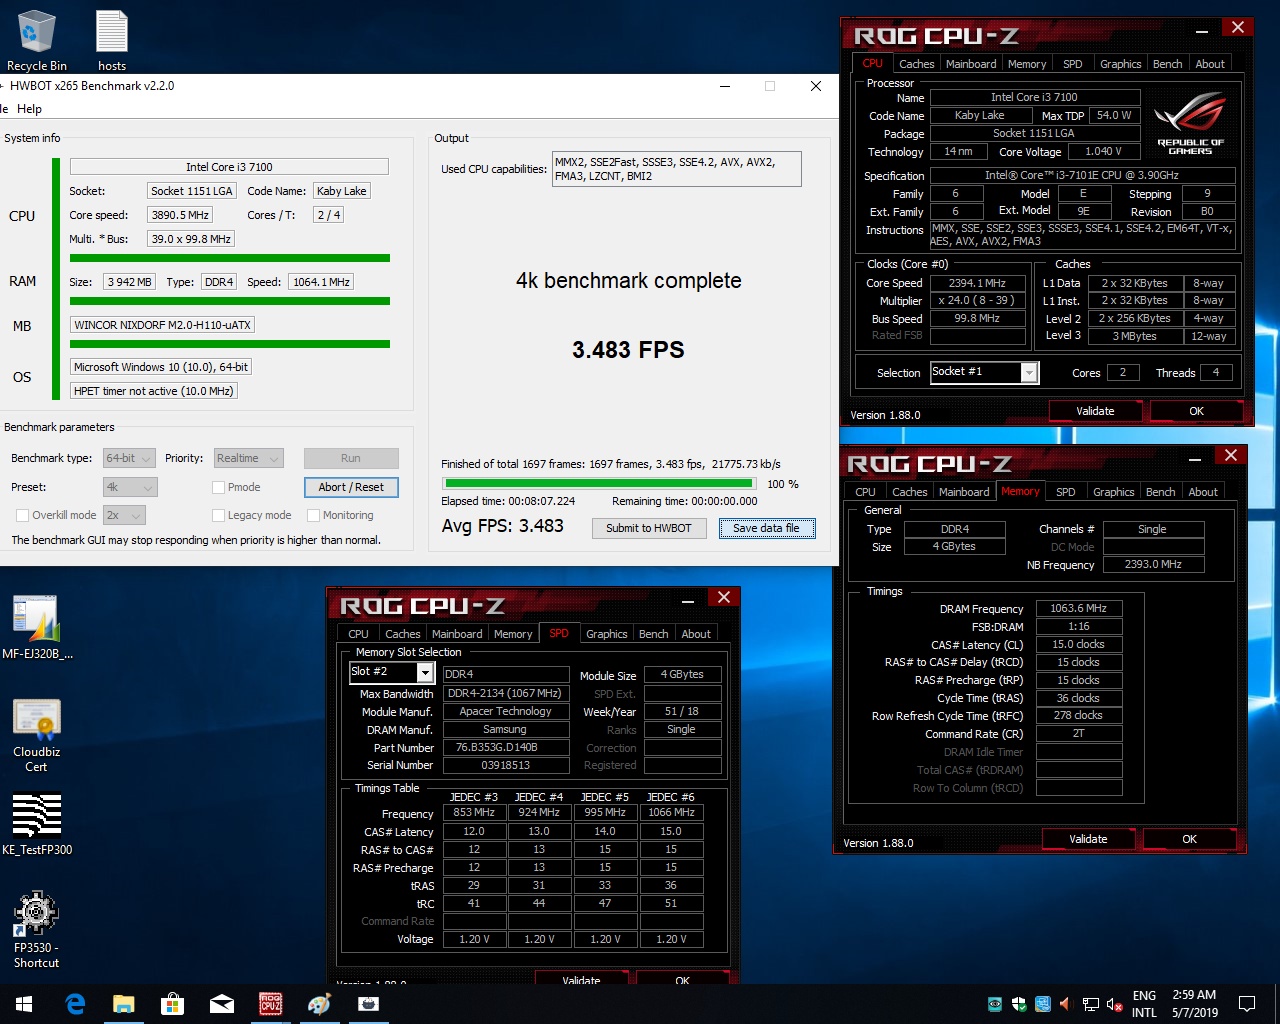Click the volume muted tray icon
The width and height of the screenshot is (1280, 1024).
pyautogui.click(x=1114, y=1004)
